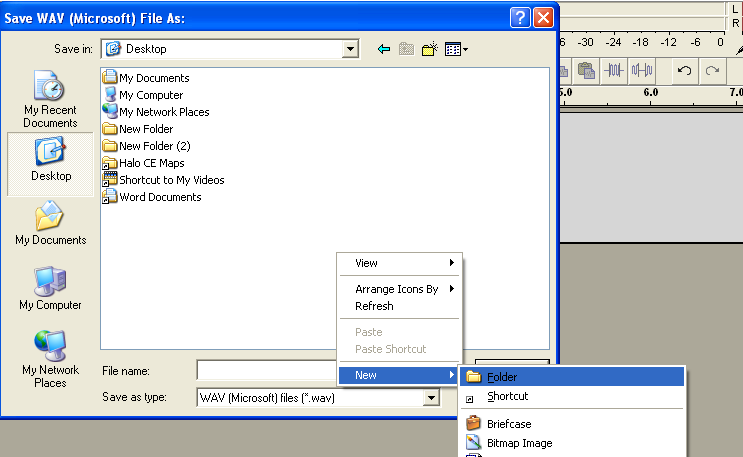Click the Trim audio toolbar icon
Screen dimensions: 743x457
point(613,70)
